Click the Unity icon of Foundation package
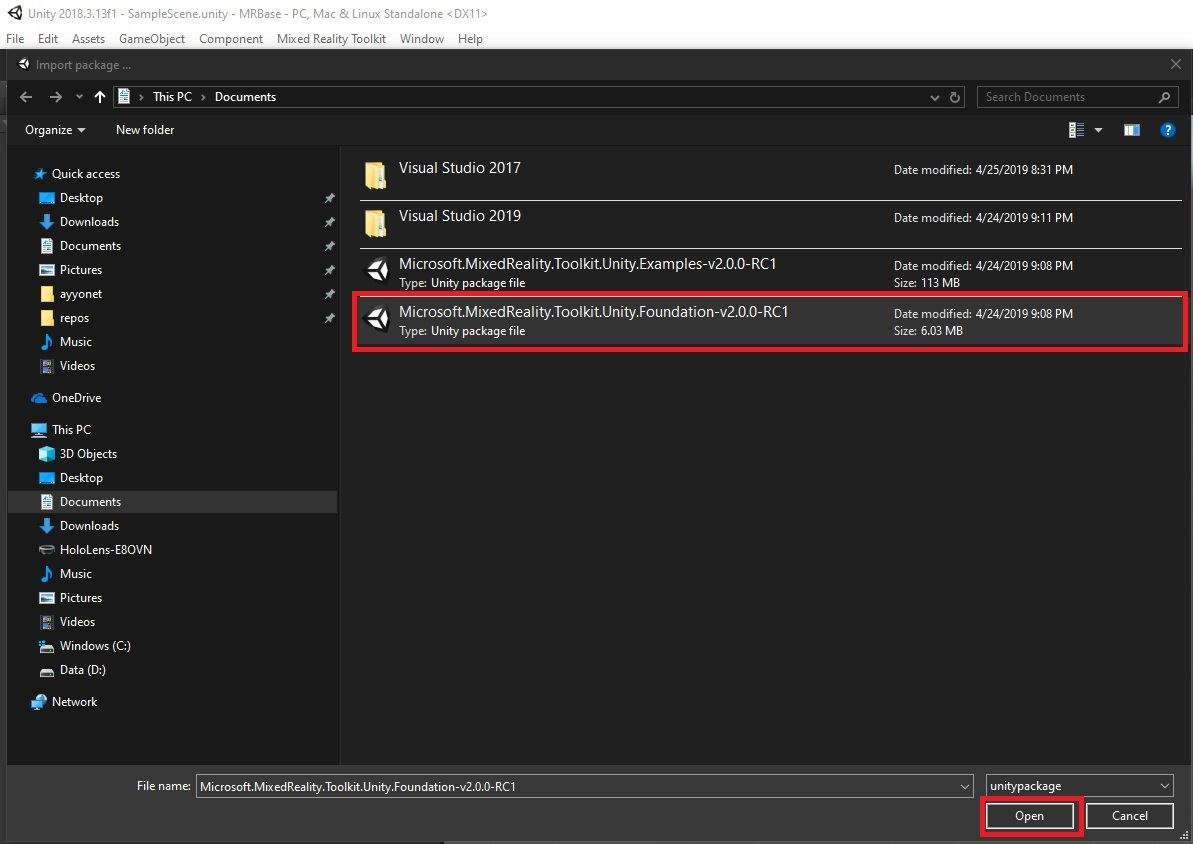 377,318
